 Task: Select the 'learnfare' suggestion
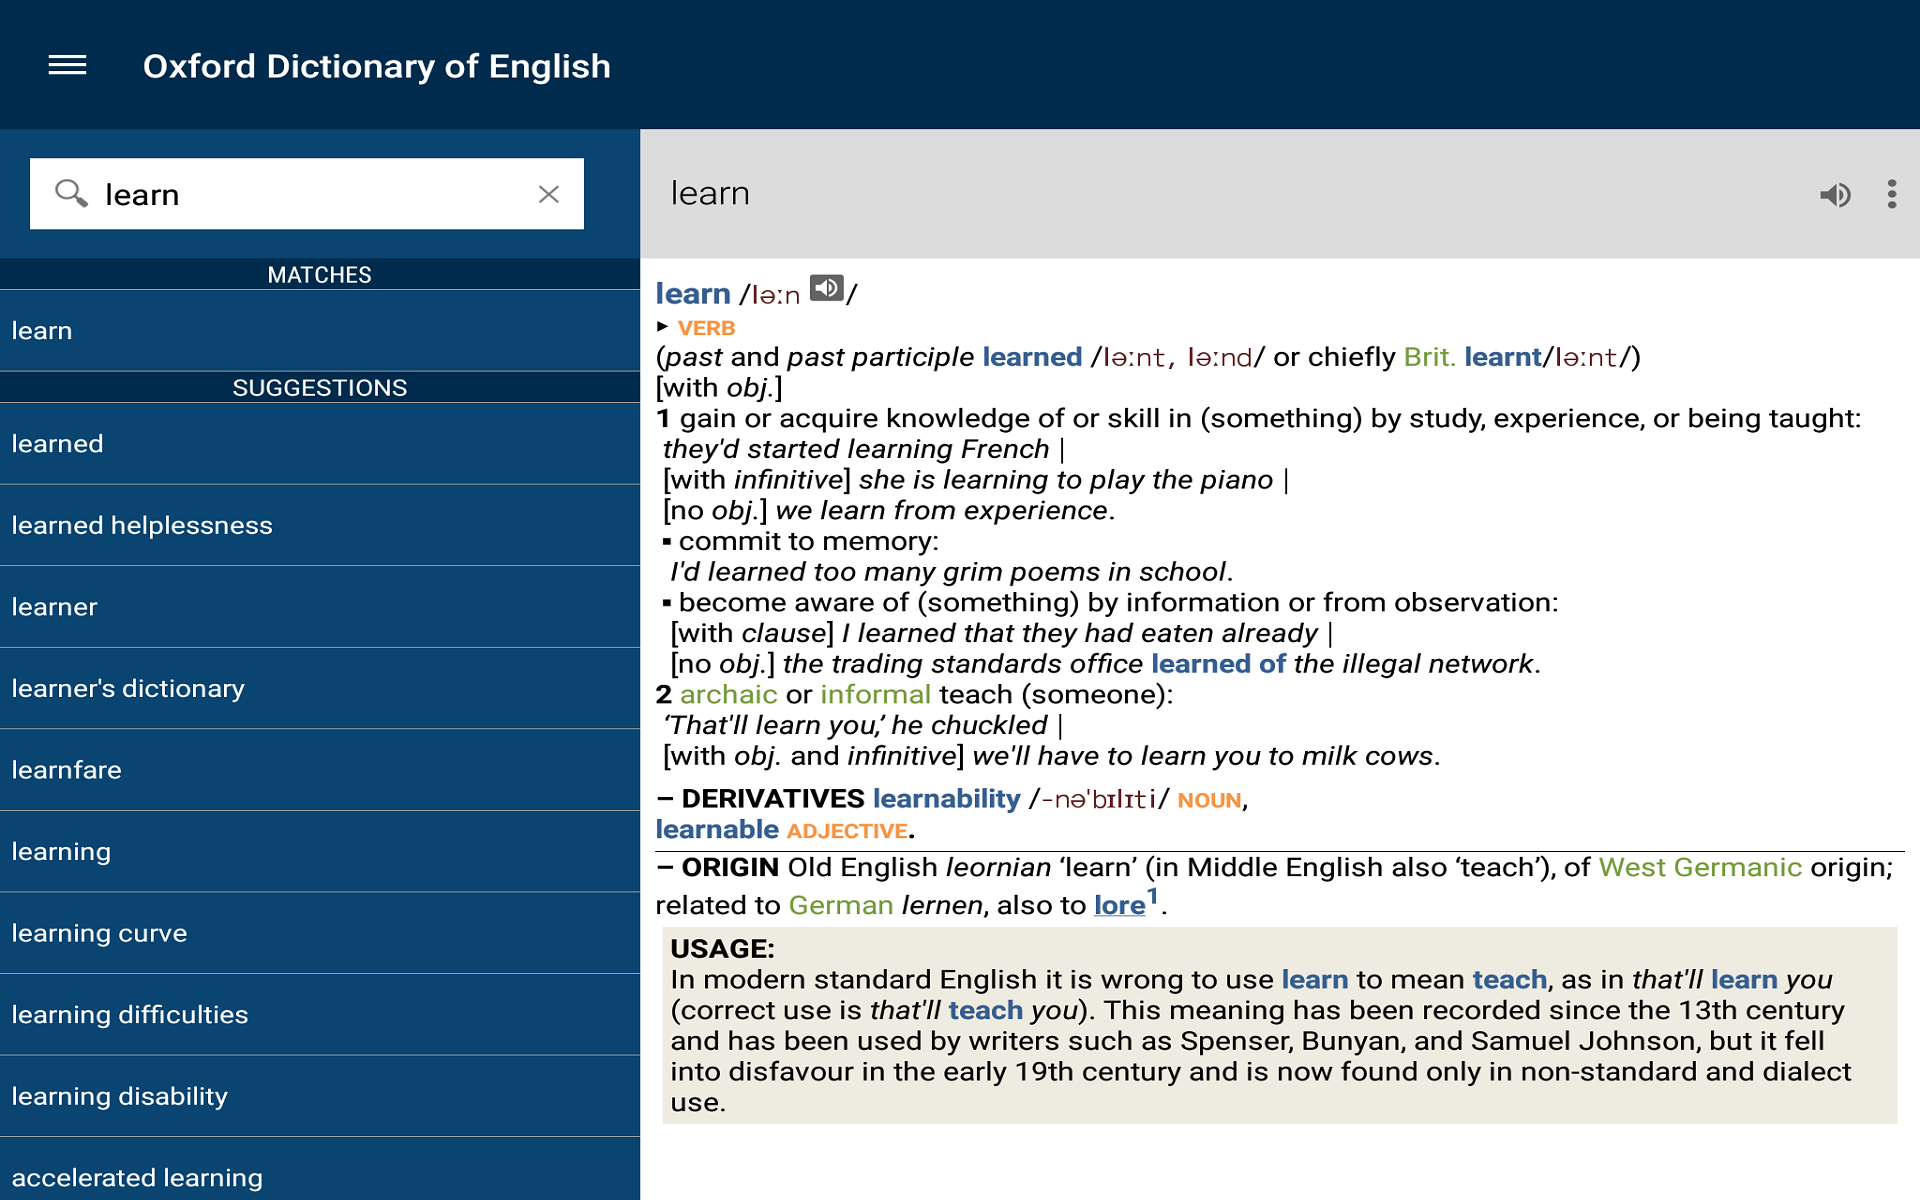pyautogui.click(x=320, y=770)
